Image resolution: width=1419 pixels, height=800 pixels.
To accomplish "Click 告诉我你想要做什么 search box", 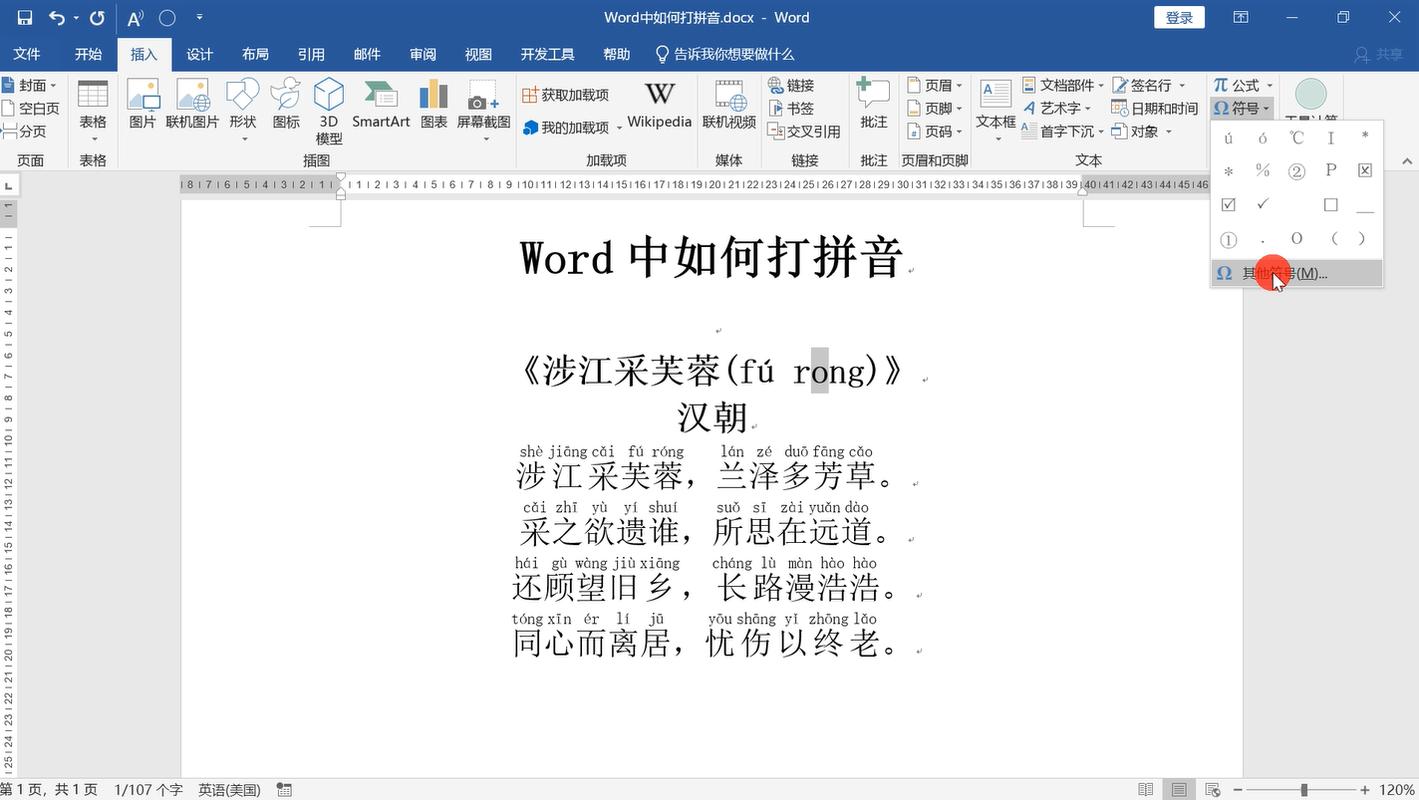I will click(724, 54).
